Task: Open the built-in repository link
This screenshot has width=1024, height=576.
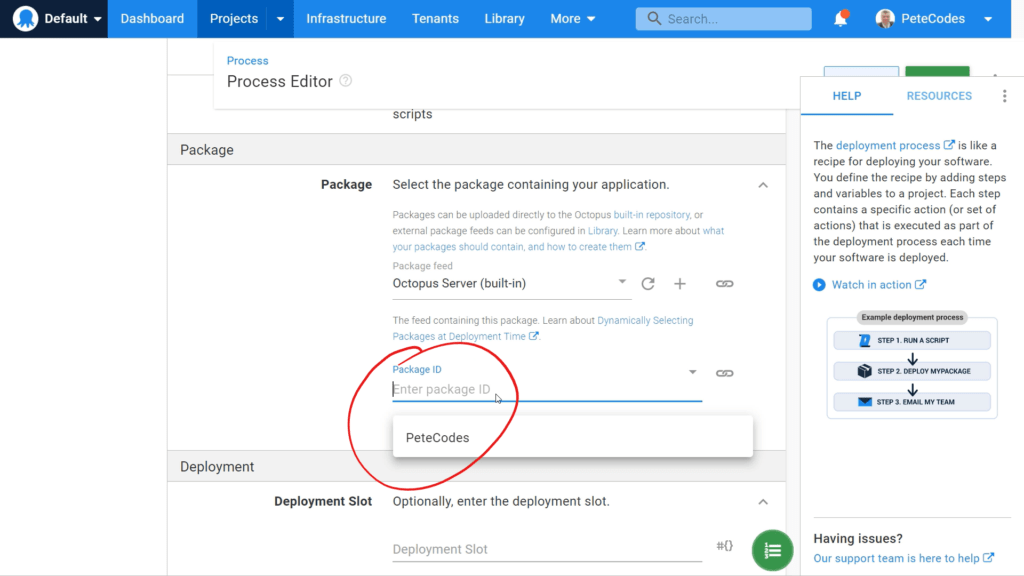Action: (651, 215)
